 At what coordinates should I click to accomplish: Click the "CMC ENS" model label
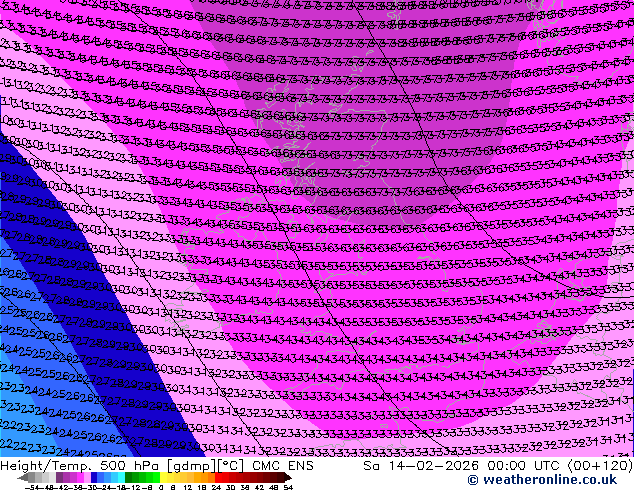point(283,466)
